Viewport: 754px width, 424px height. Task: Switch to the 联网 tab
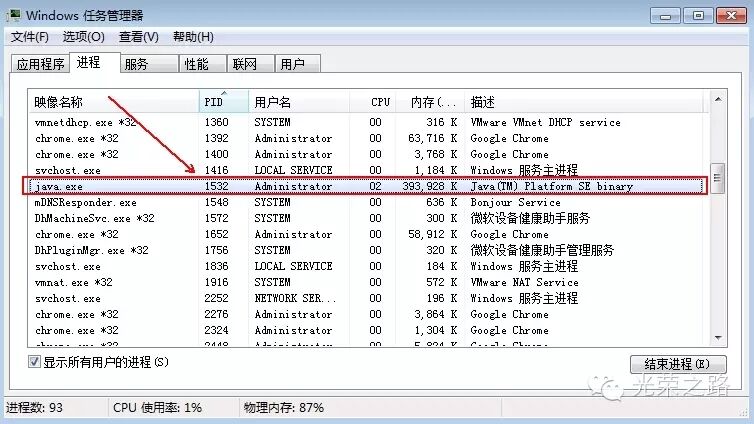click(x=251, y=64)
